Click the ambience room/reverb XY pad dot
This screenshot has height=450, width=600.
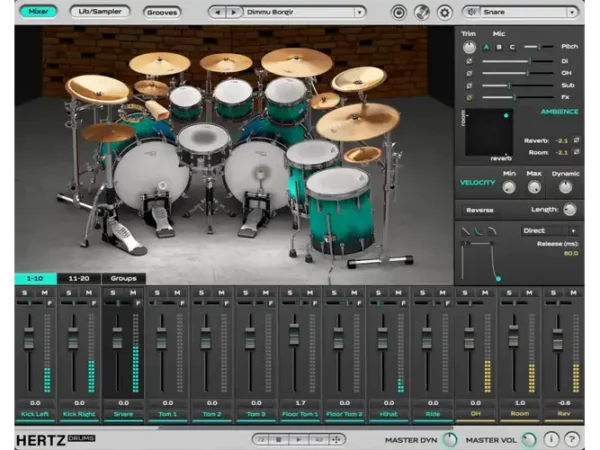coord(506,115)
